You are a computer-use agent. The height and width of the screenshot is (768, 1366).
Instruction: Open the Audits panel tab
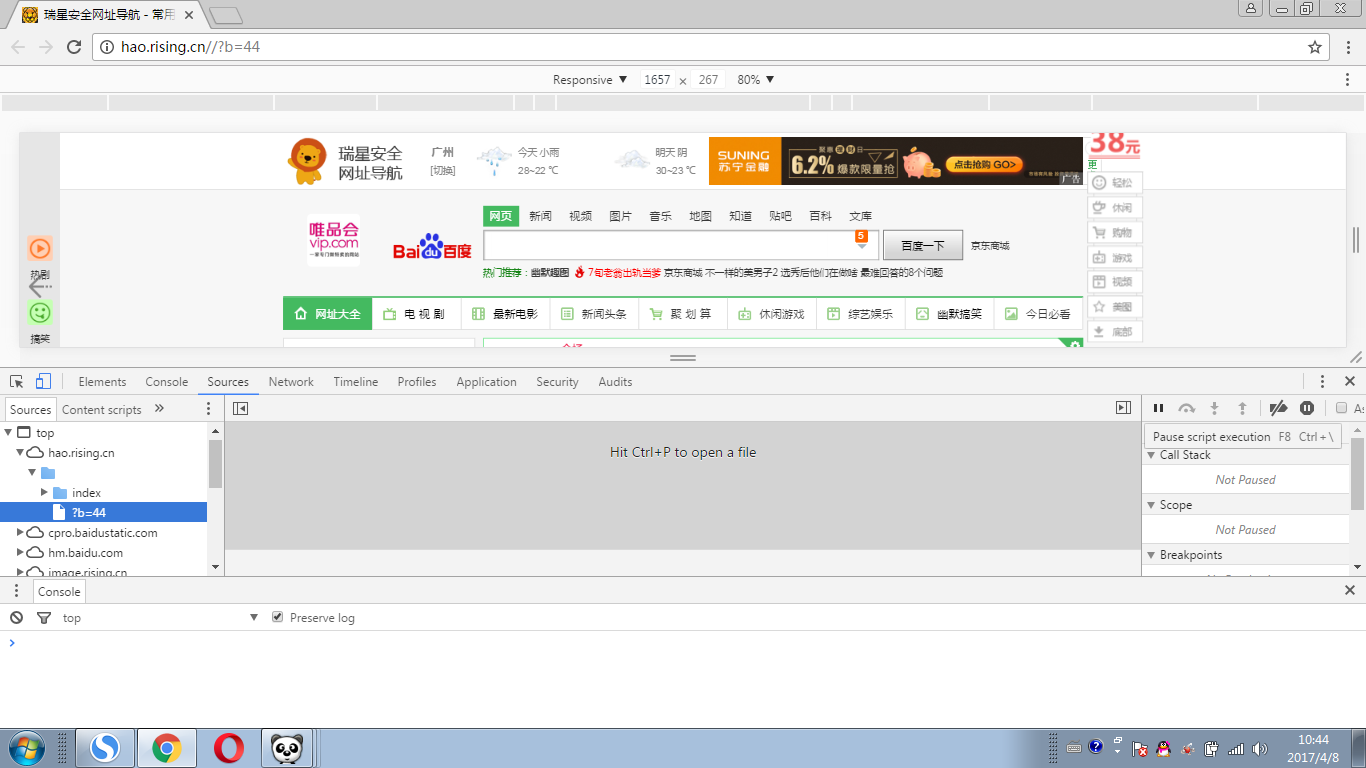pos(615,381)
